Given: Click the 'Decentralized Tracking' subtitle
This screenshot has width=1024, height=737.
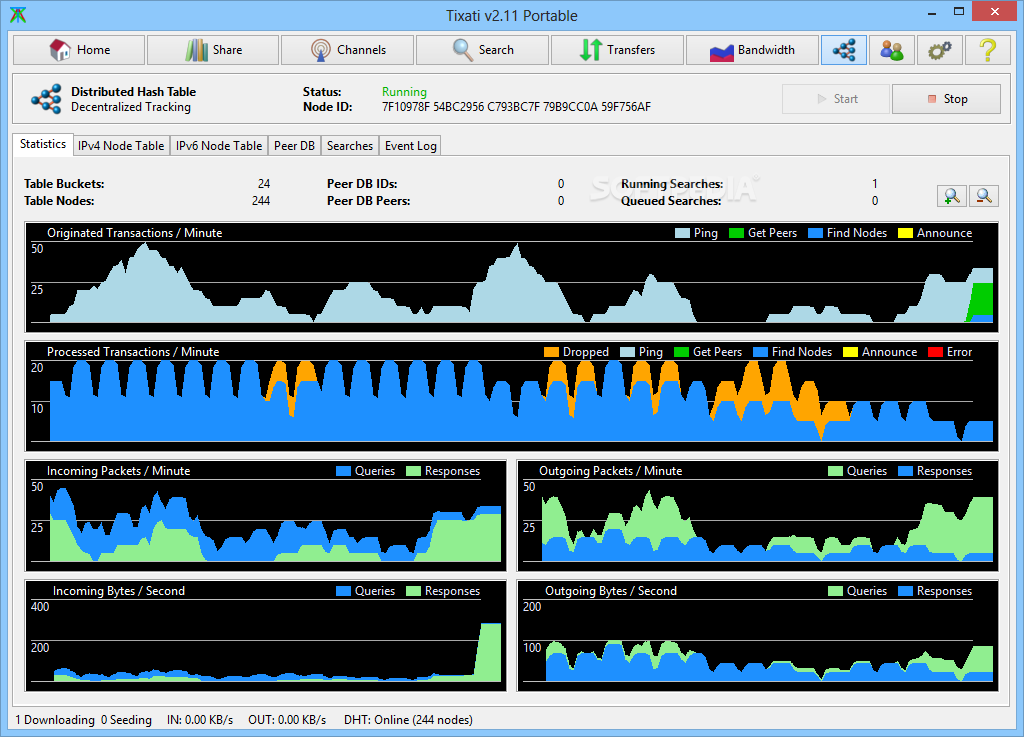Looking at the screenshot, I should [131, 107].
